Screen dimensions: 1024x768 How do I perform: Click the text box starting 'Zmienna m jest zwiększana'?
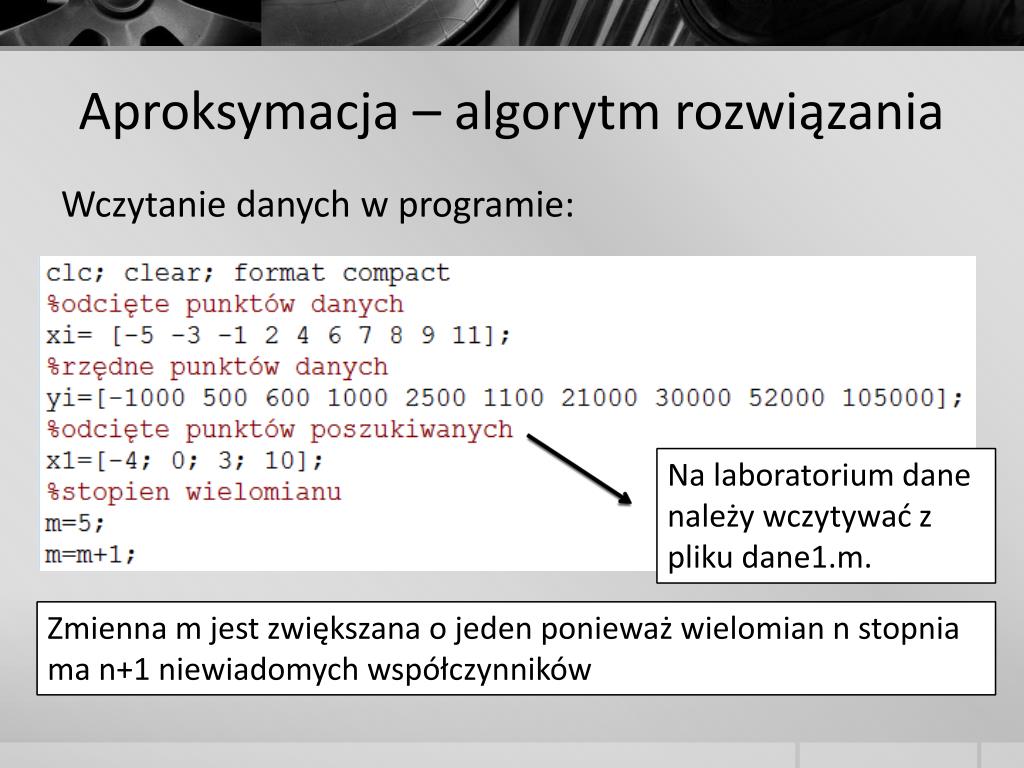516,648
